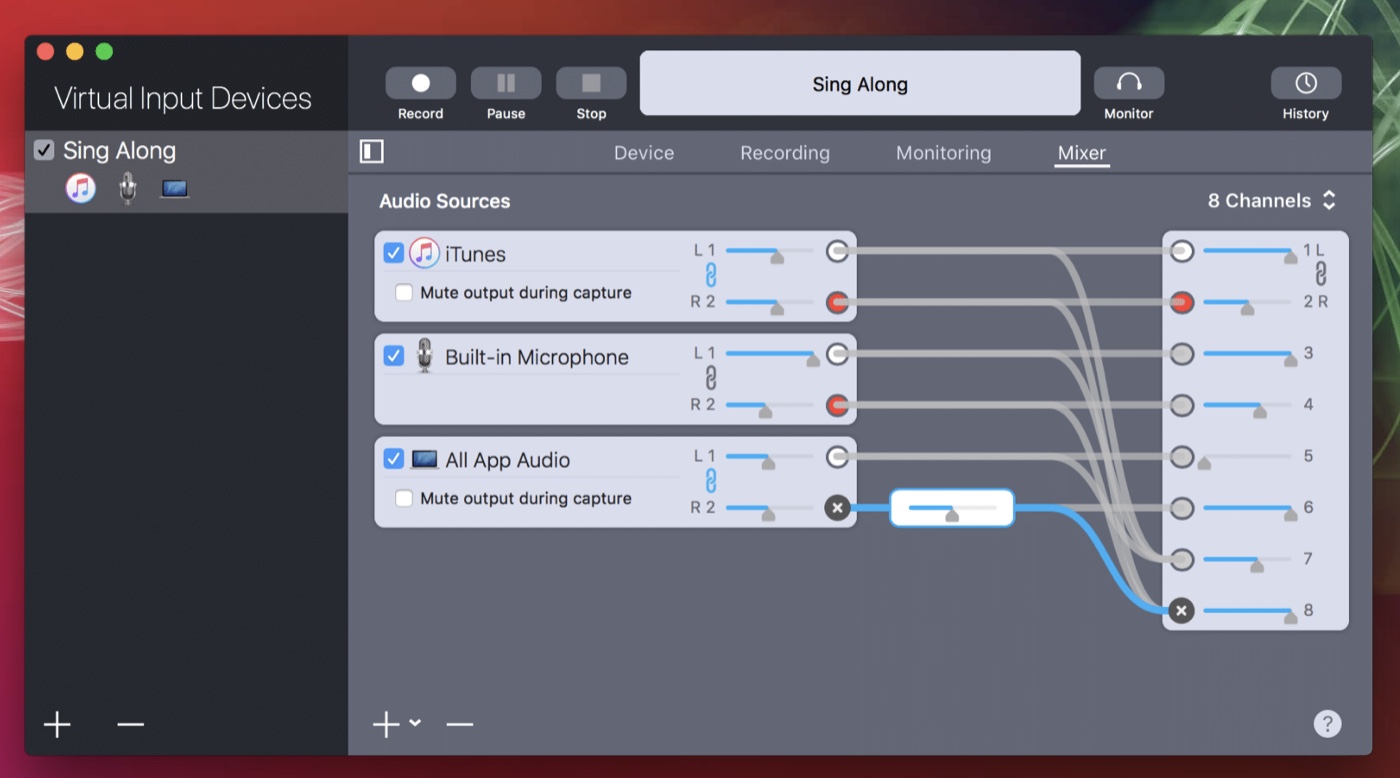Open the recording History

click(x=1305, y=84)
